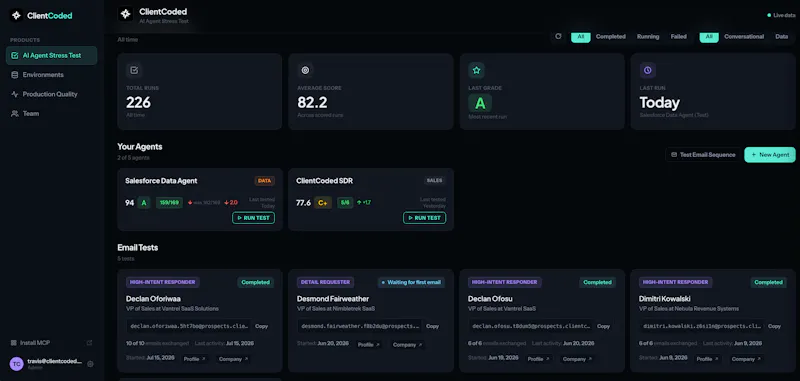Click the Test Email Sequence button
Viewport: 800px width, 381px height.
tap(703, 155)
